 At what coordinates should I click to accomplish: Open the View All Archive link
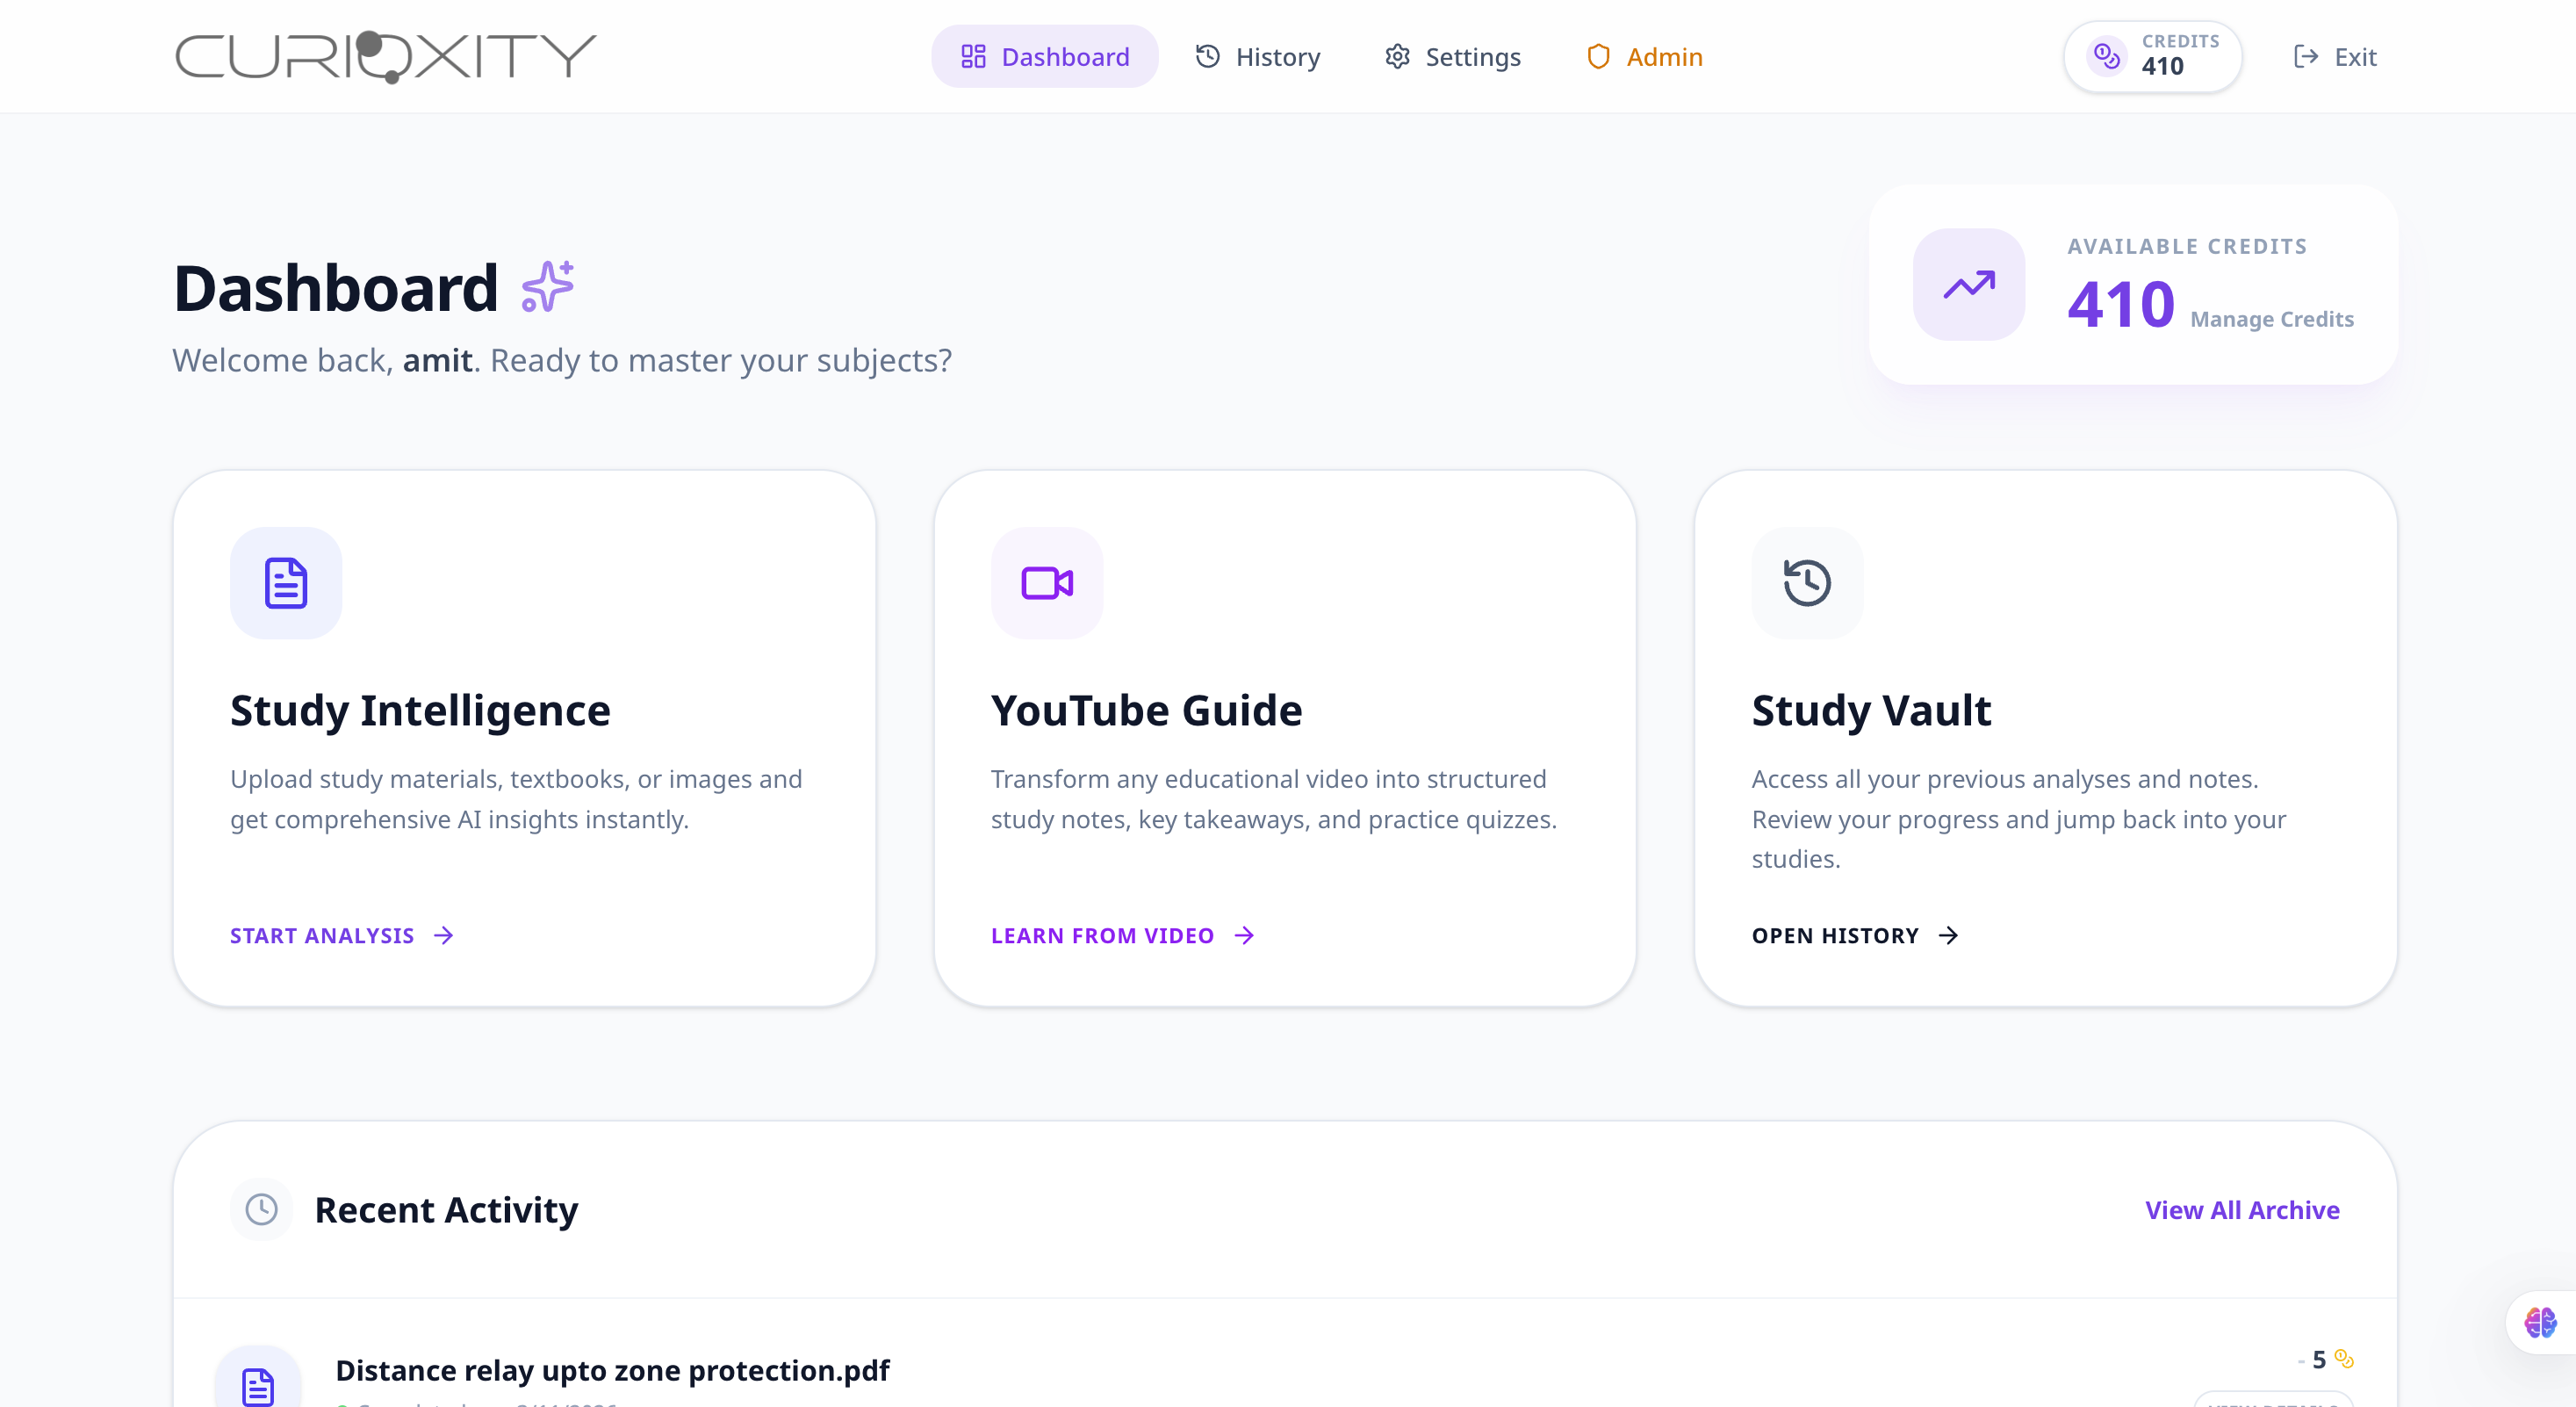coord(2241,1209)
